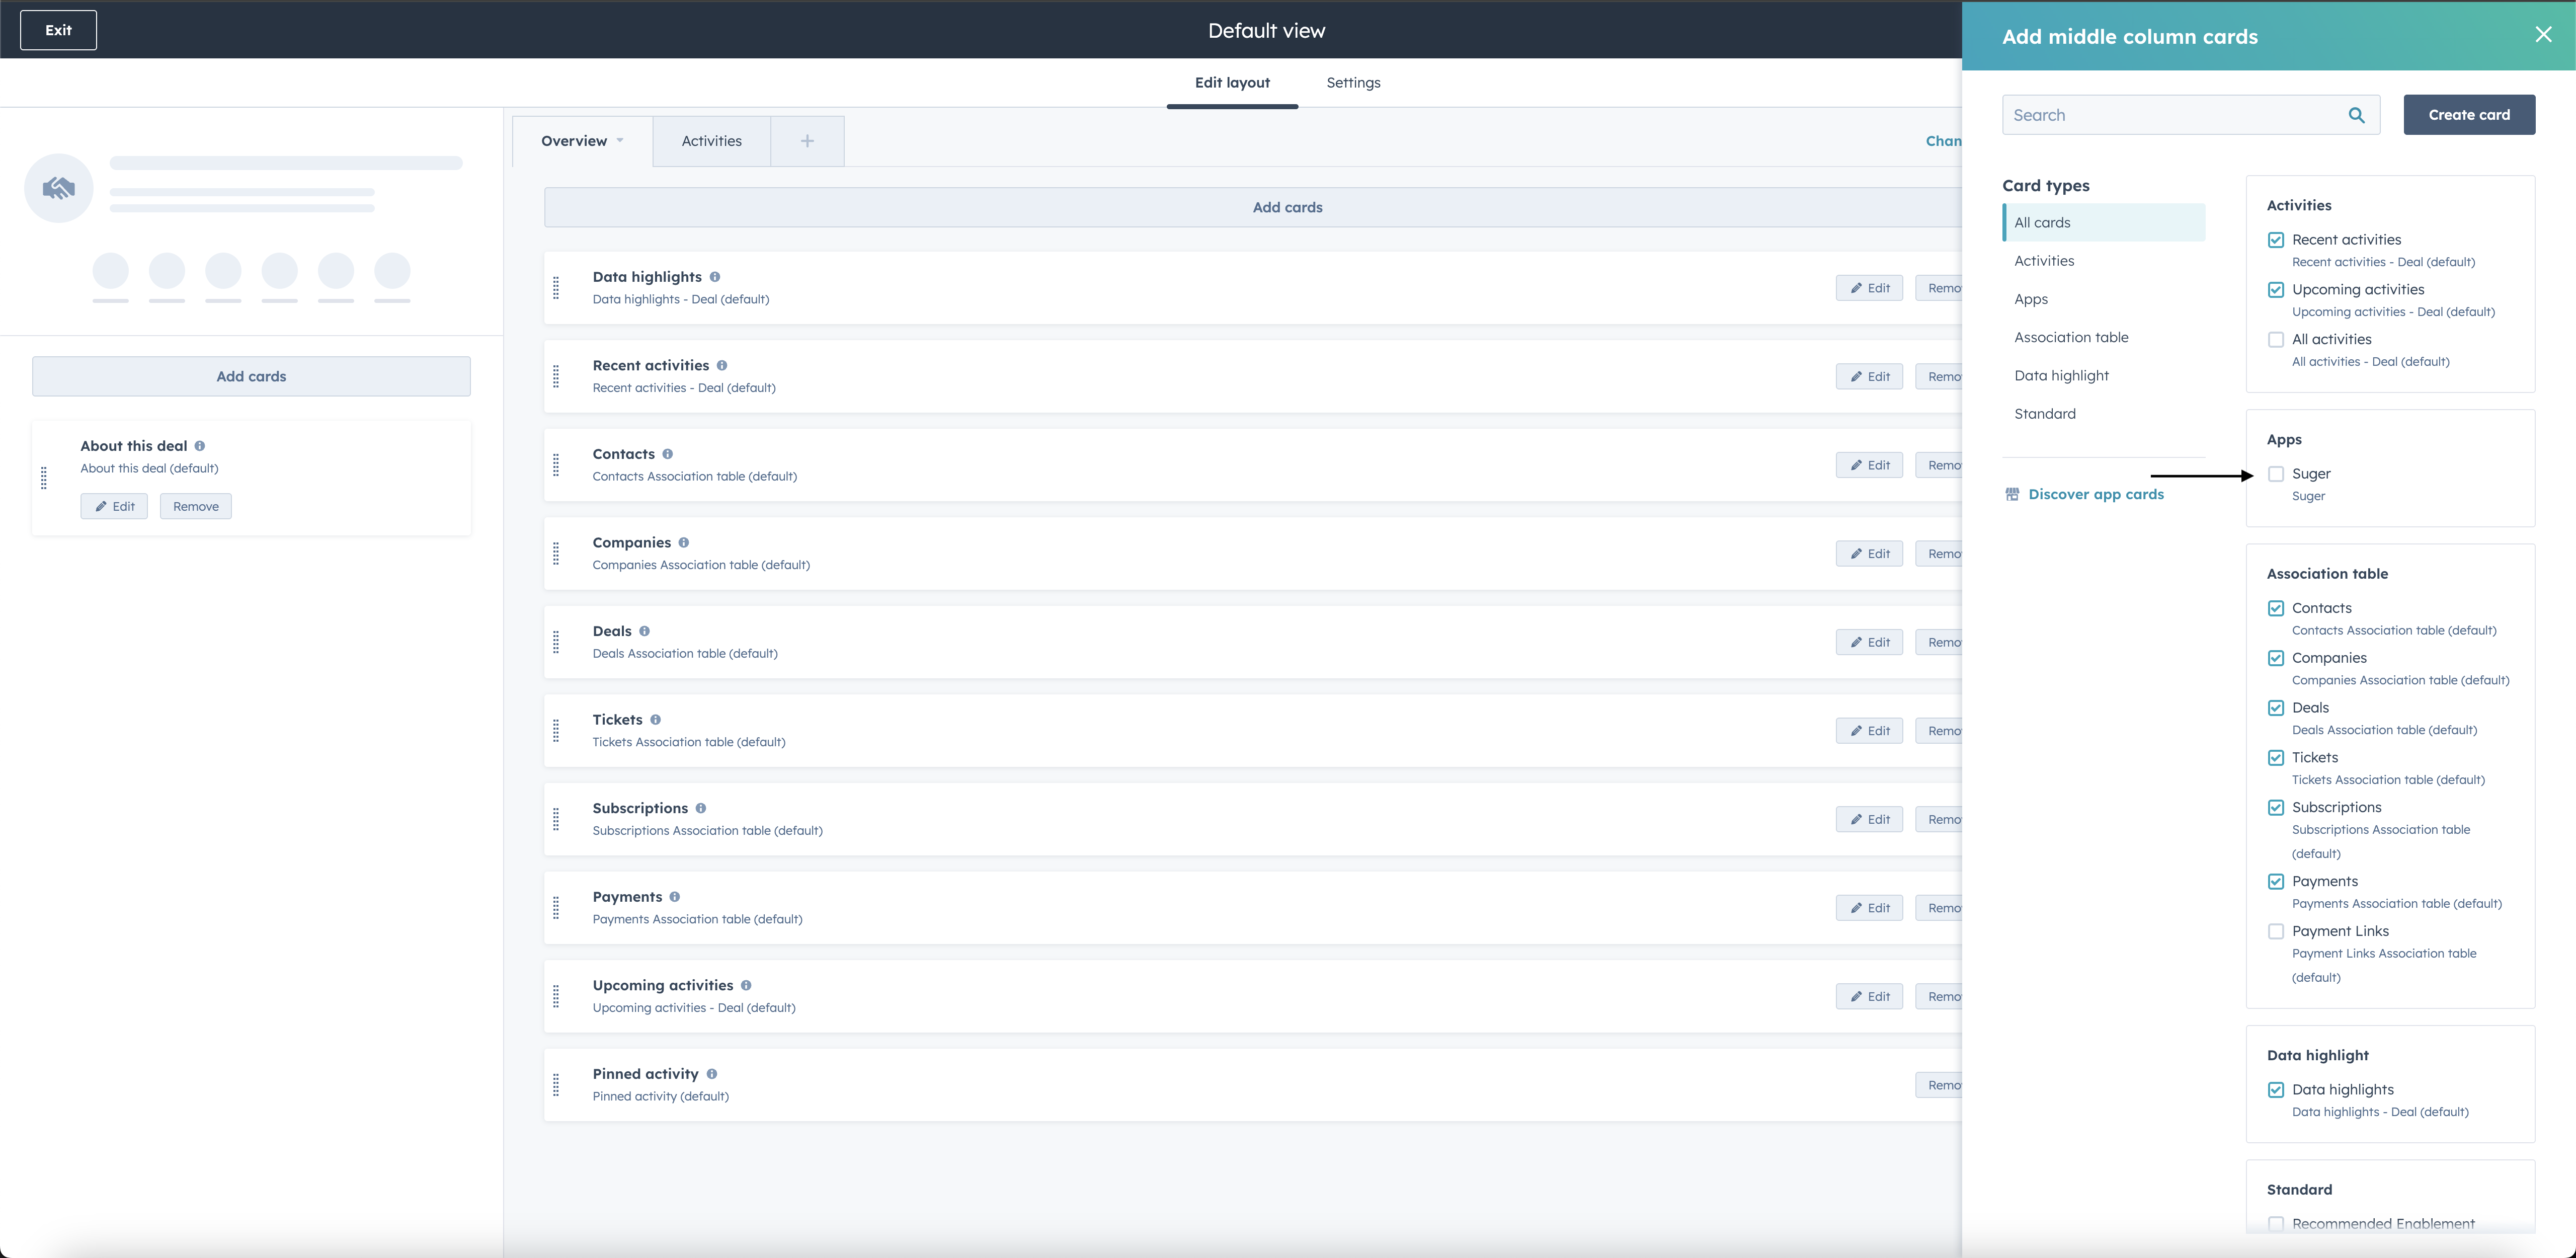This screenshot has width=2576, height=1258.
Task: Click the search magnifier icon
Action: coord(2356,115)
